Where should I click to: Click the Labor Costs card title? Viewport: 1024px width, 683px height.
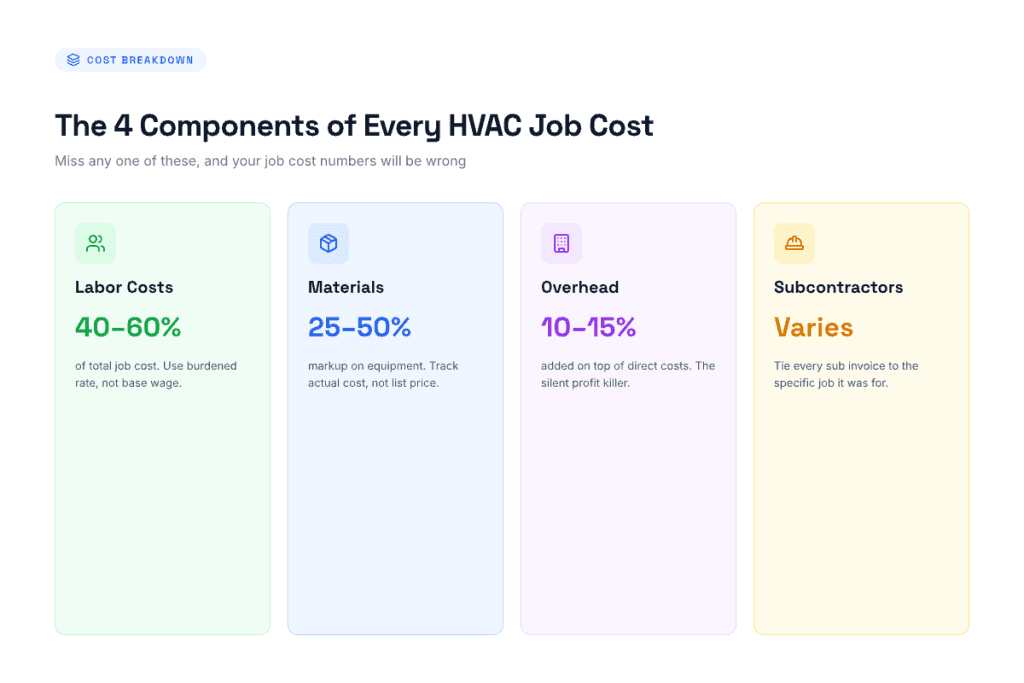(124, 287)
